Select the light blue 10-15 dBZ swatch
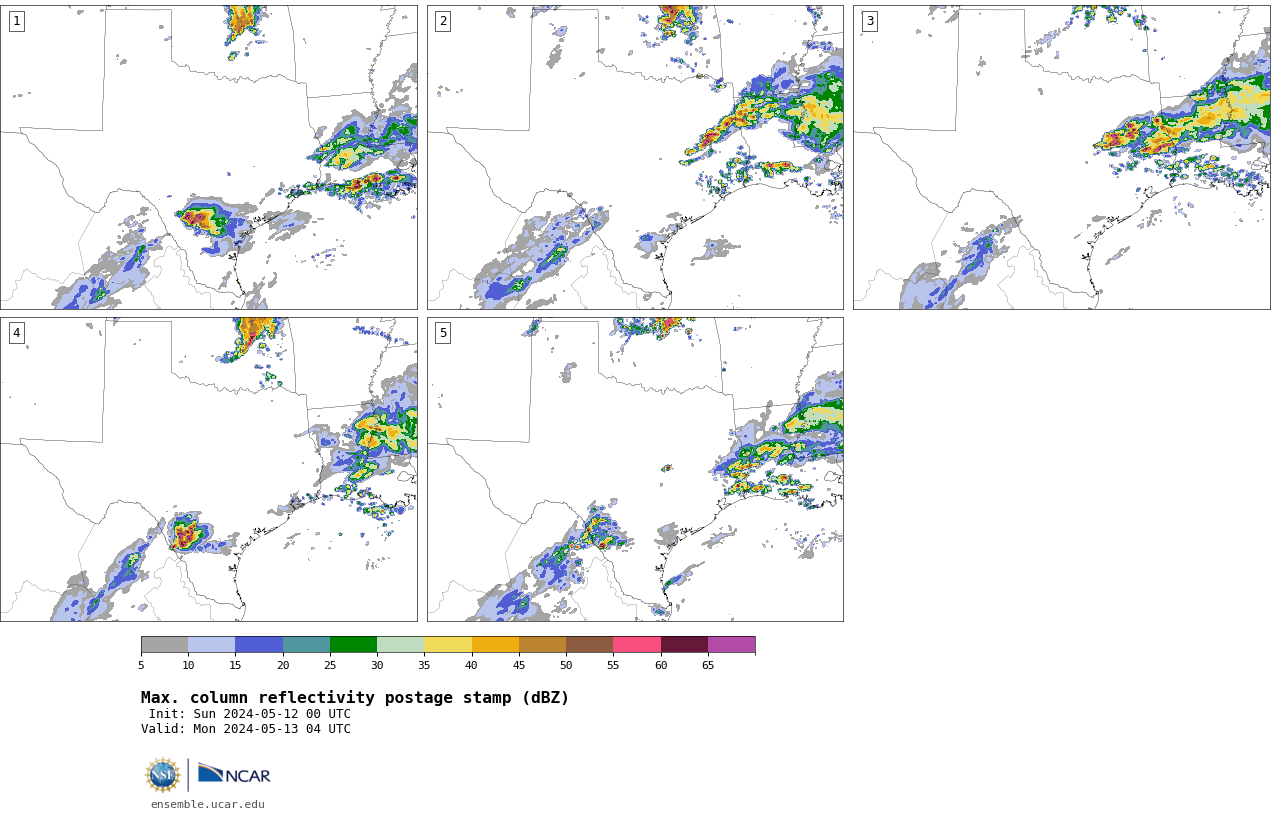The image size is (1280, 815). point(212,644)
